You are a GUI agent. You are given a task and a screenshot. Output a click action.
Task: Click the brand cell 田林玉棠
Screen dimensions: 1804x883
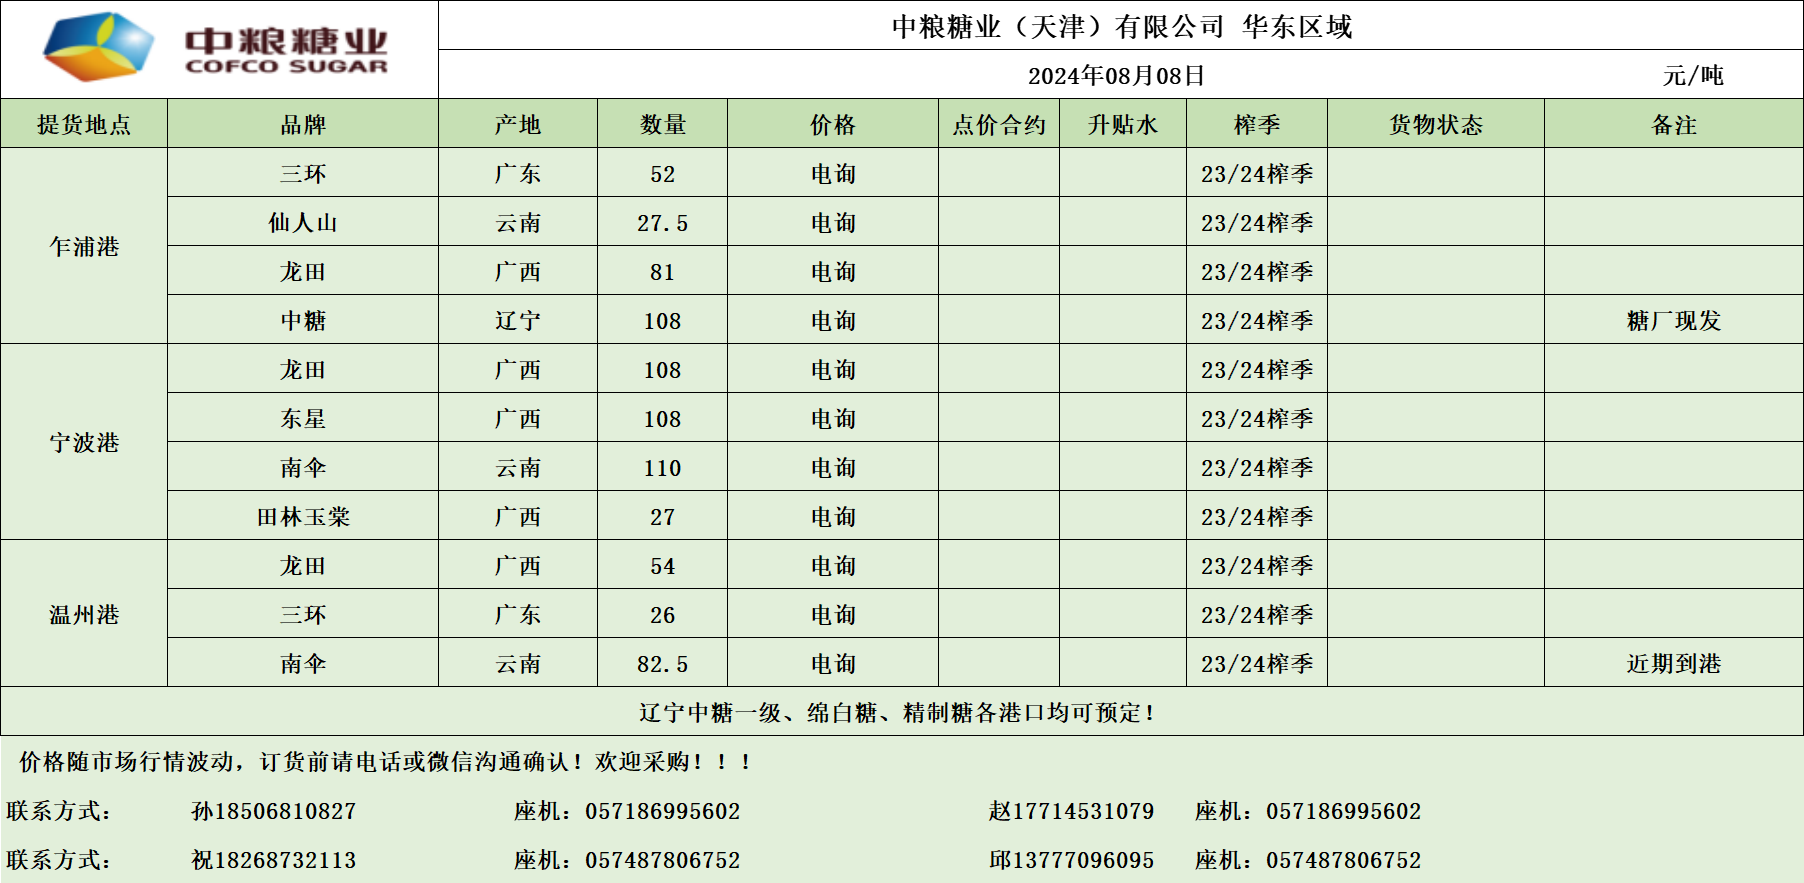coord(303,517)
